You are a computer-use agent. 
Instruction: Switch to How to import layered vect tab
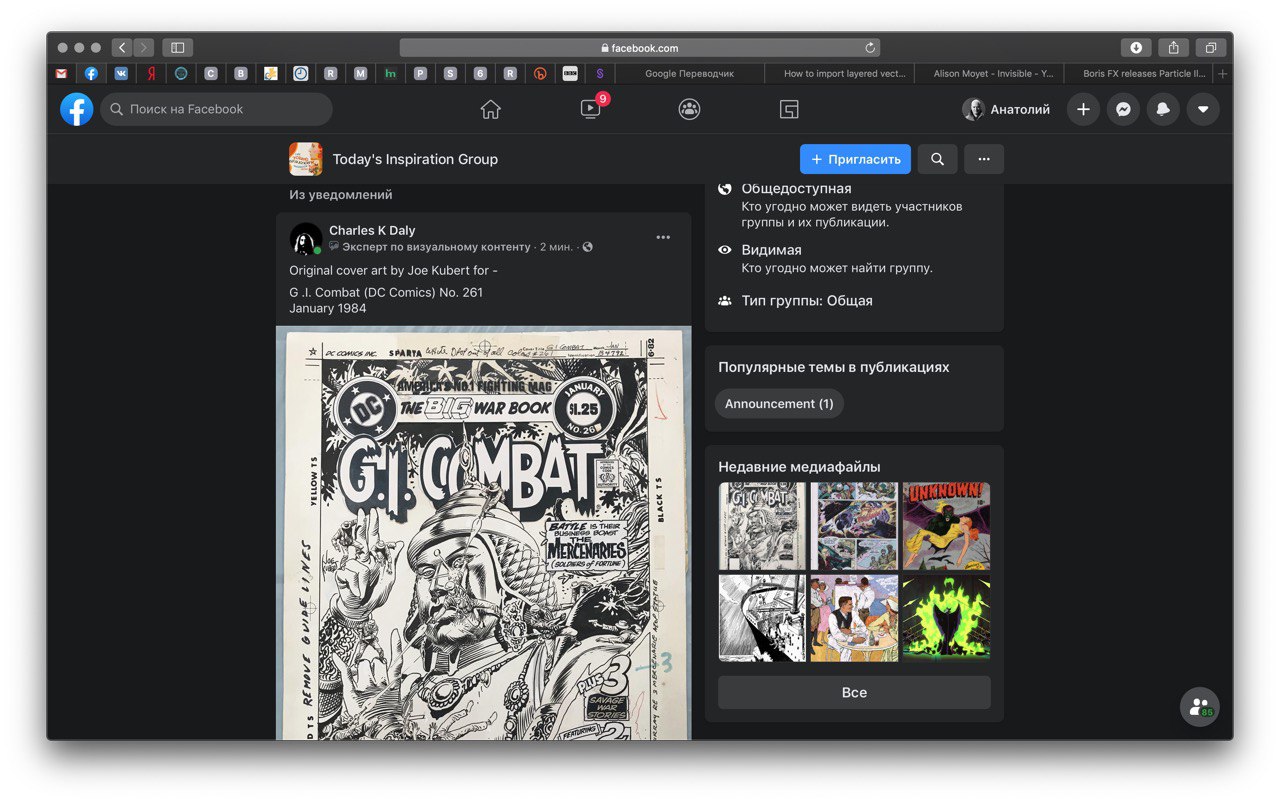[x=839, y=73]
